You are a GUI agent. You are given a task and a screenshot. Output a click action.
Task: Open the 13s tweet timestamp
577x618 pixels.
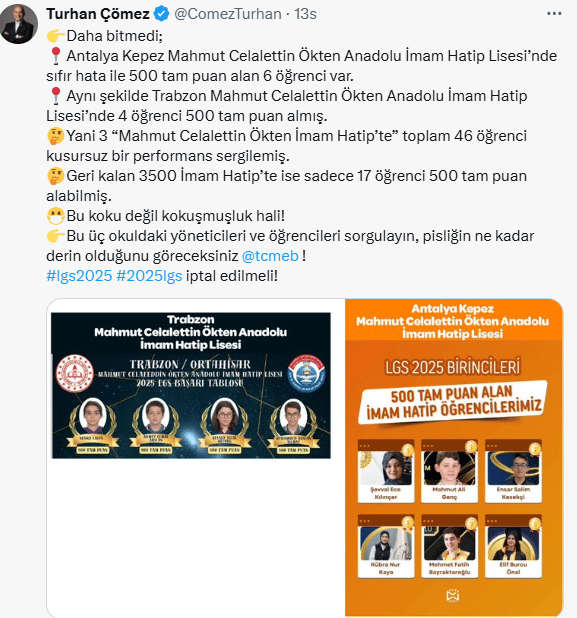coord(305,14)
